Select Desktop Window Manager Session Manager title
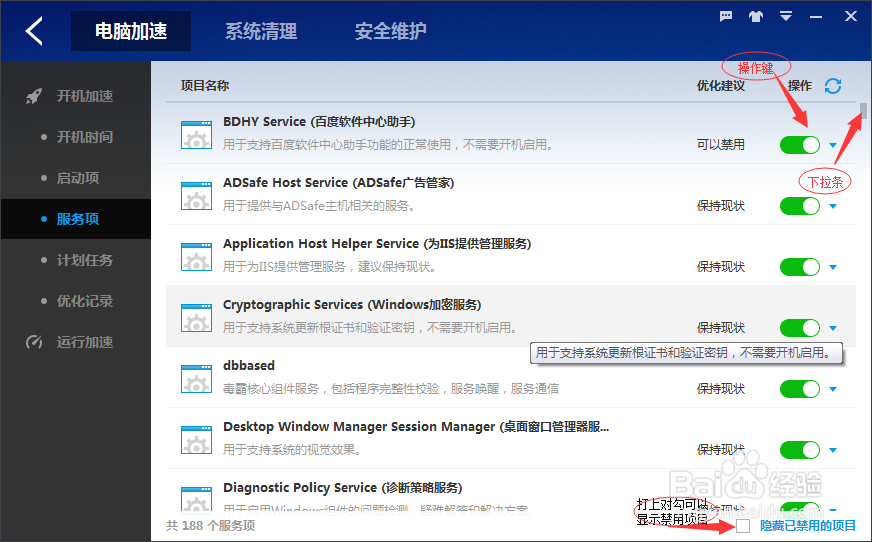Viewport: 872px width, 542px height. [x=416, y=427]
